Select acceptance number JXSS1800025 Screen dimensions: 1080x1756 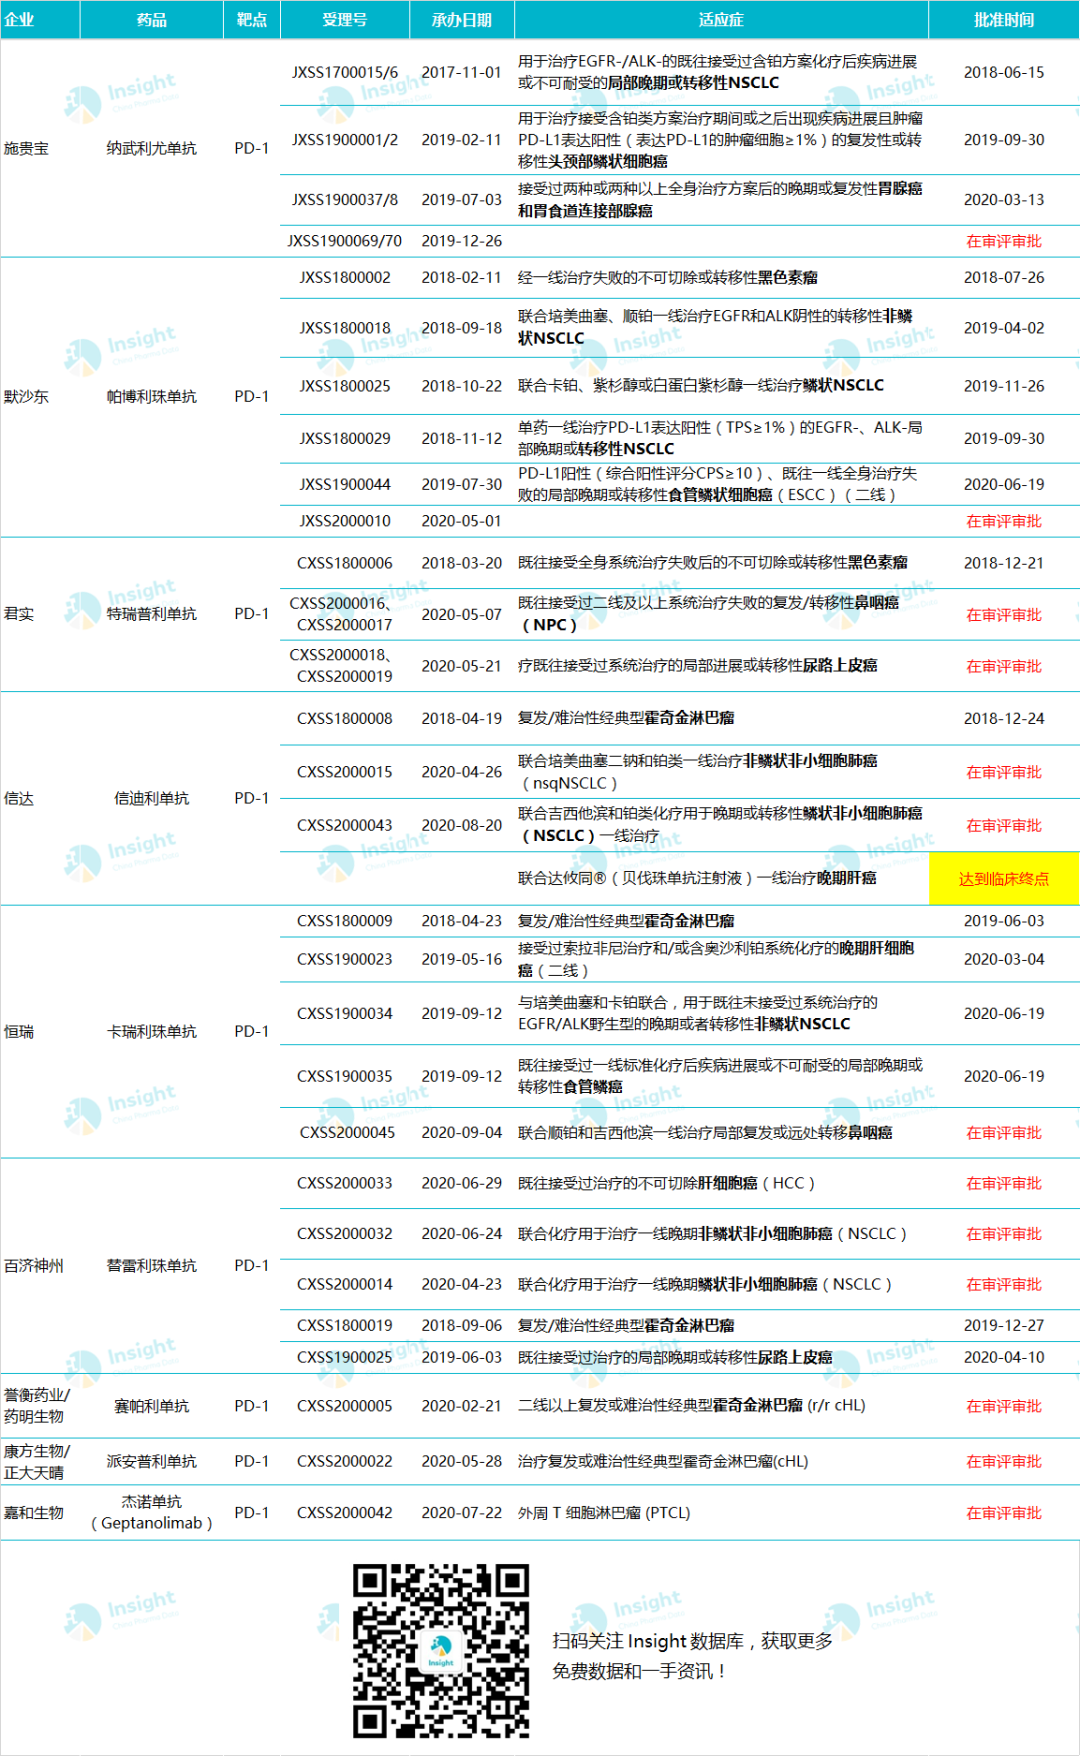click(345, 385)
